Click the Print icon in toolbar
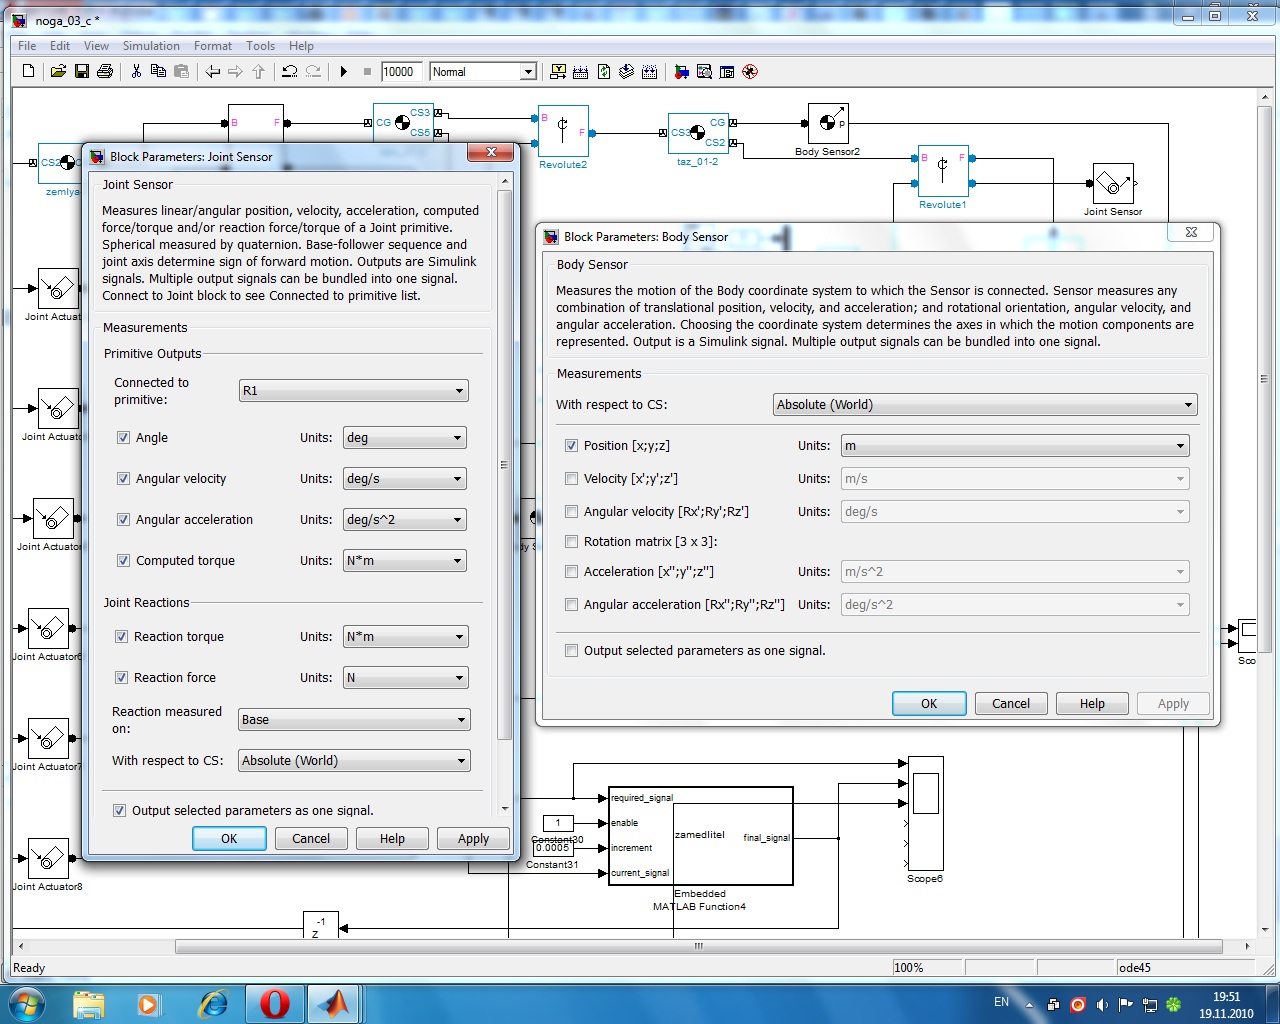 click(x=105, y=71)
